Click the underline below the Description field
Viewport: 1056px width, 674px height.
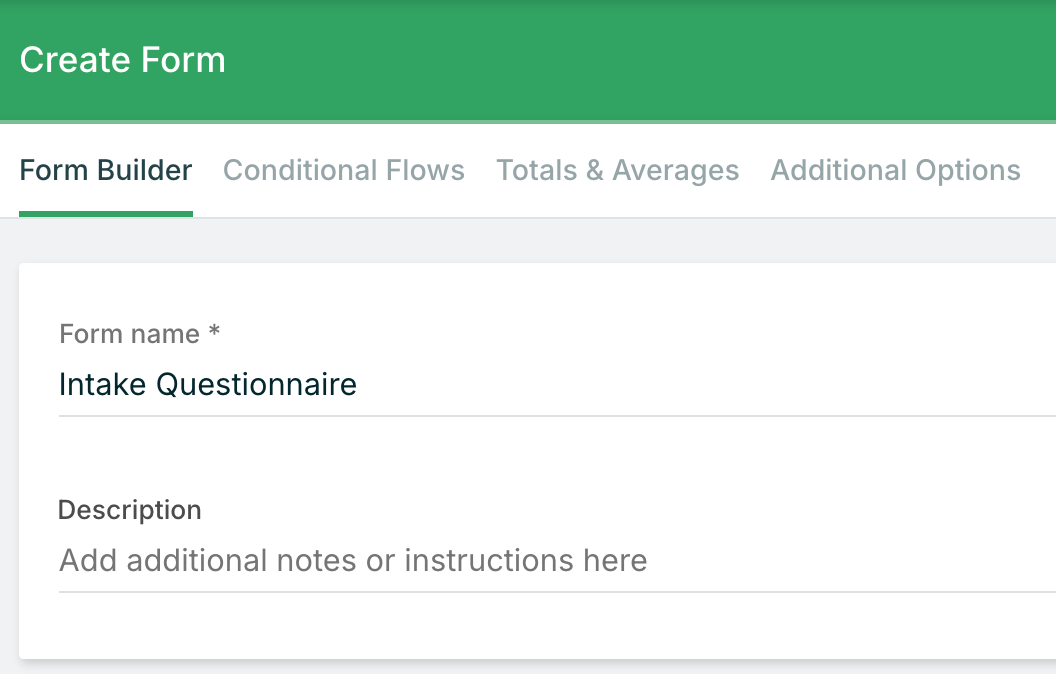point(557,592)
